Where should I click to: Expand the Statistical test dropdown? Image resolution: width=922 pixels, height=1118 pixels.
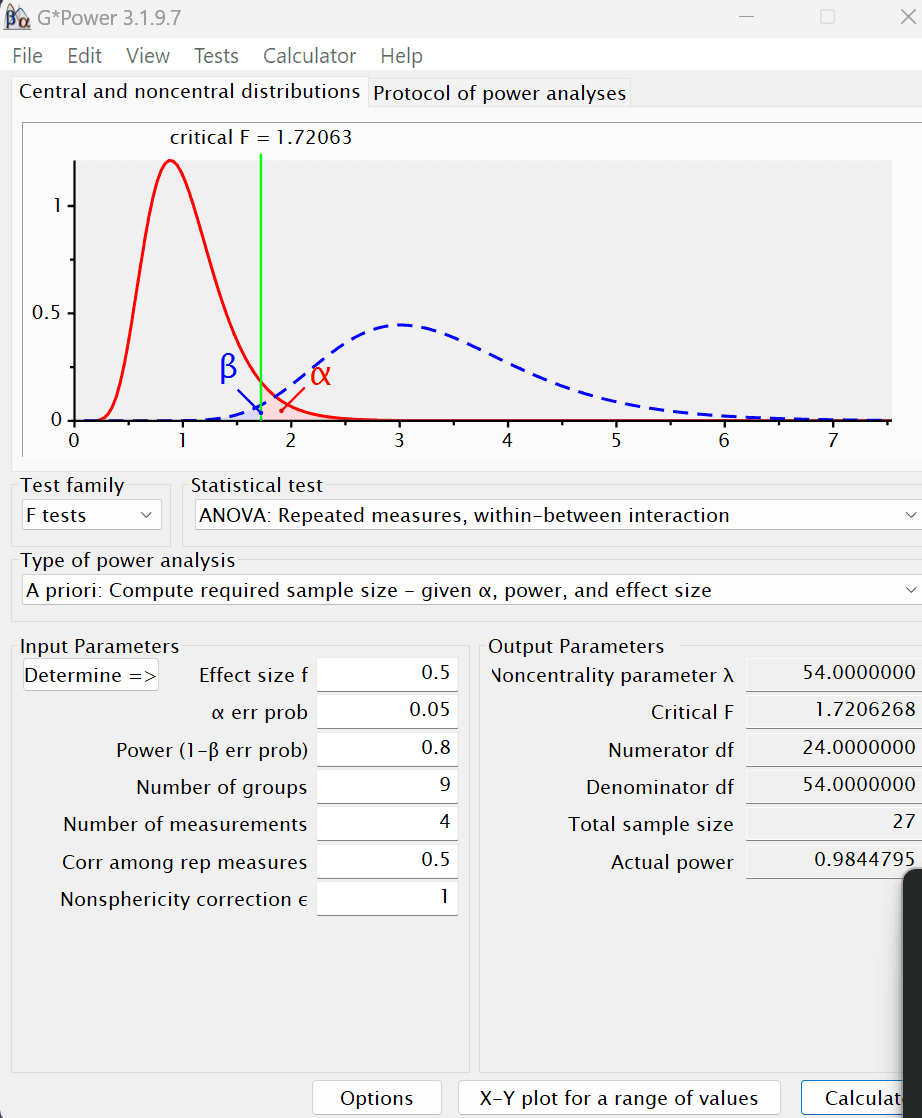(x=558, y=515)
